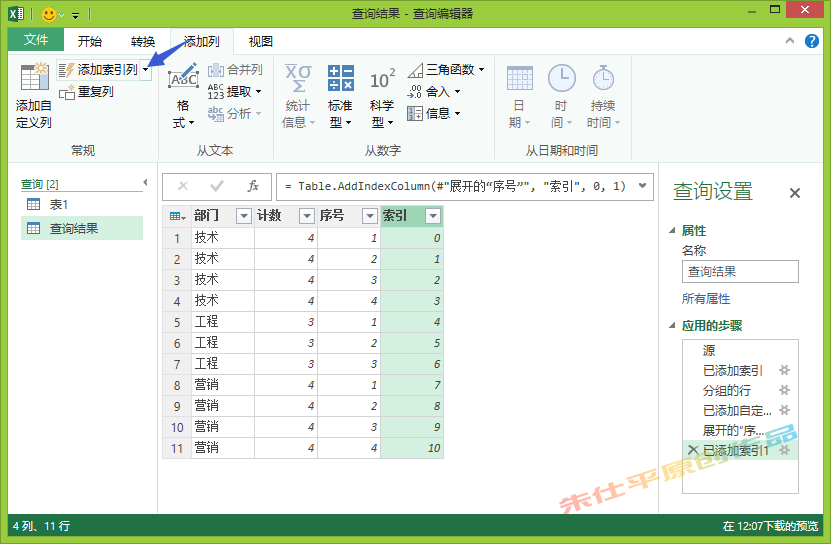Select the 分组的行 applied step

(x=727, y=391)
